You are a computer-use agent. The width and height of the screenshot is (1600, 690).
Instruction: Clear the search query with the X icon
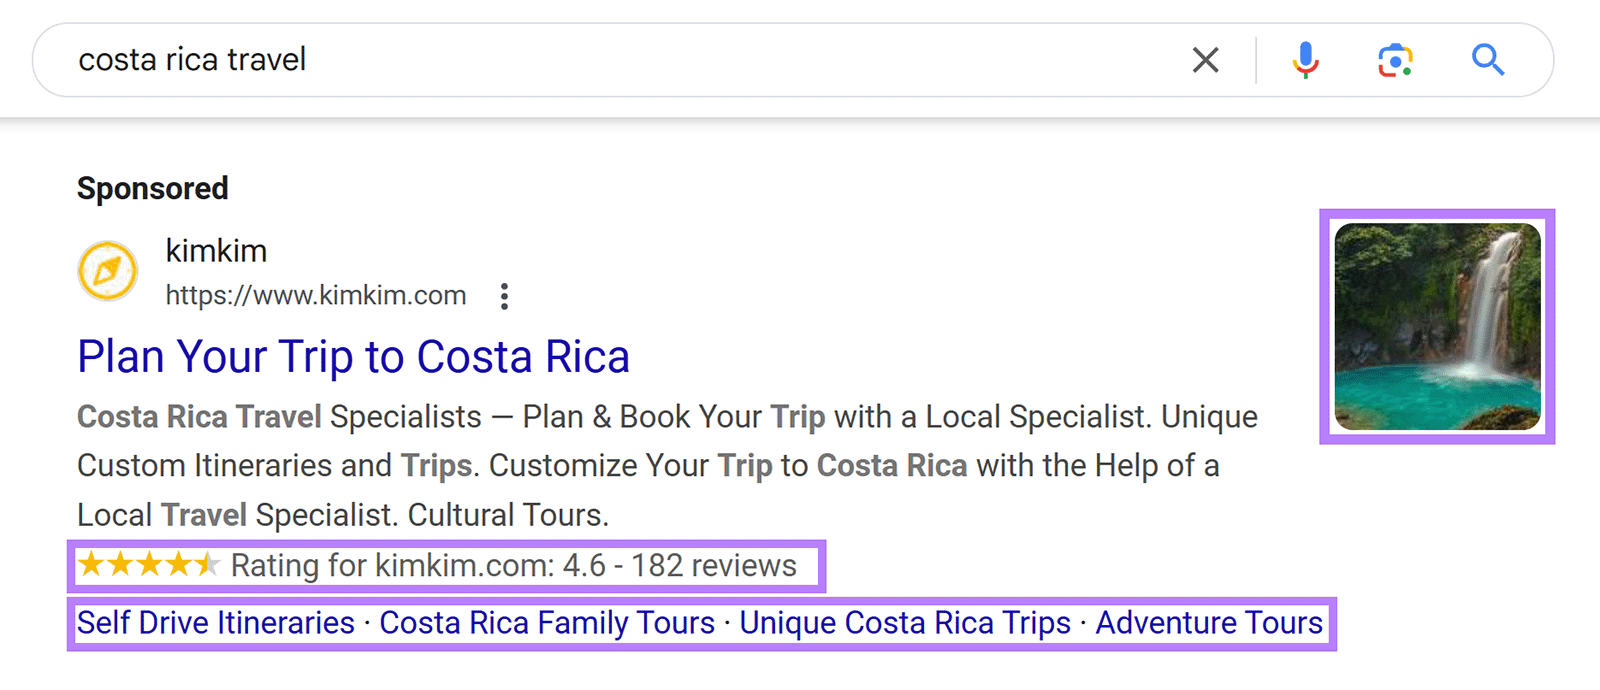1205,60
